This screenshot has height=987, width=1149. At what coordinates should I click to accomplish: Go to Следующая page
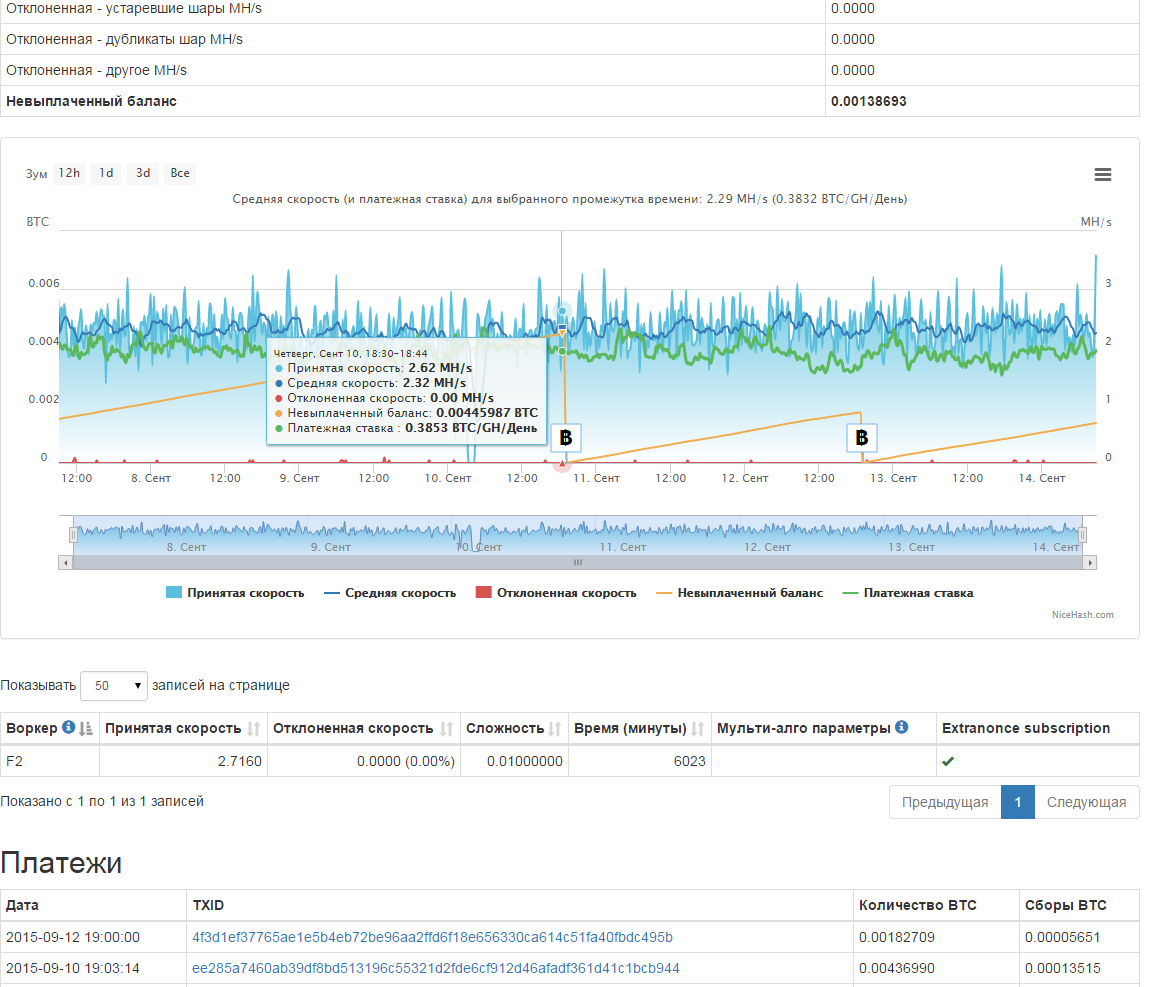click(x=1086, y=802)
